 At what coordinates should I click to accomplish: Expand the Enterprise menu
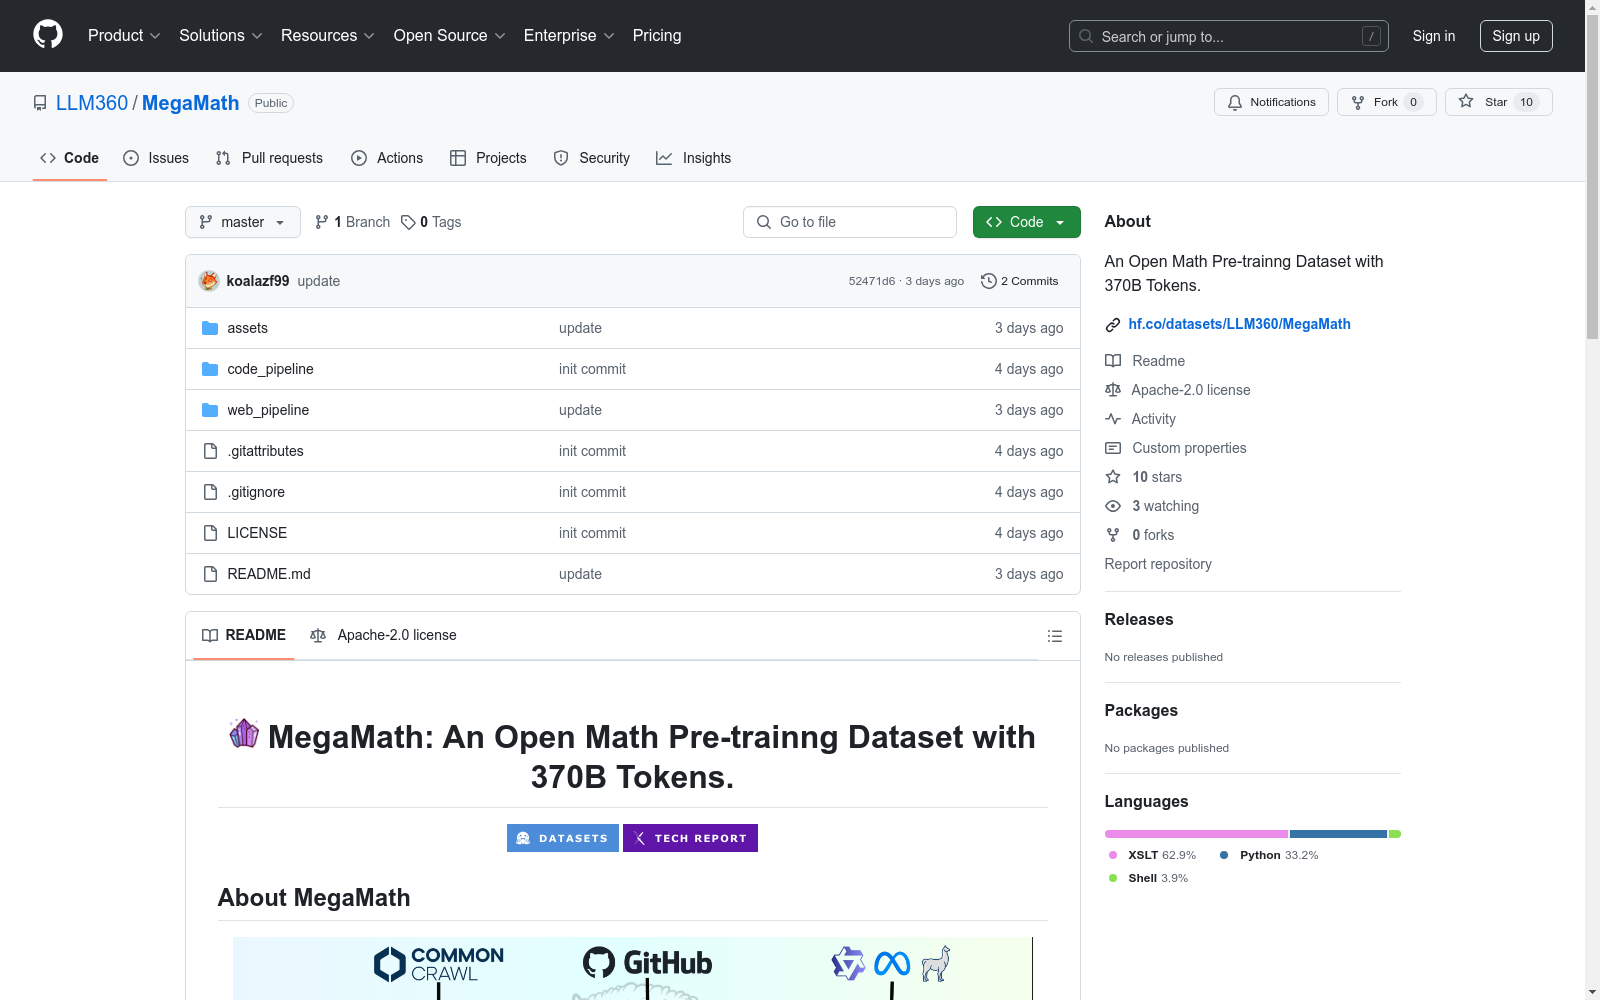[x=569, y=35]
